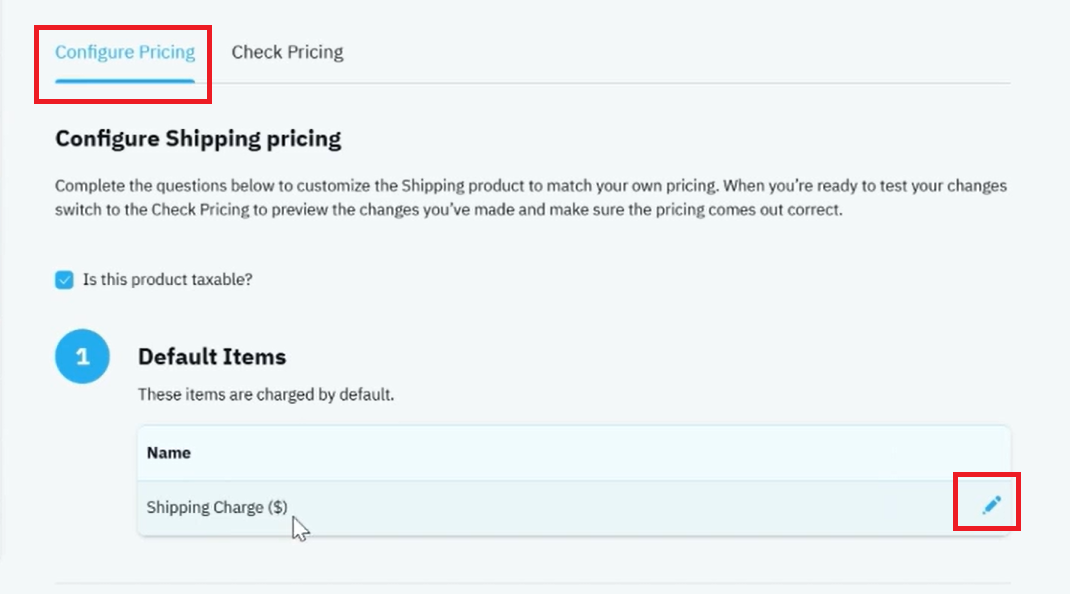This screenshot has height=594, width=1070.
Task: Click "switch to the Check Pricing" description line
Action: pyautogui.click(x=449, y=210)
